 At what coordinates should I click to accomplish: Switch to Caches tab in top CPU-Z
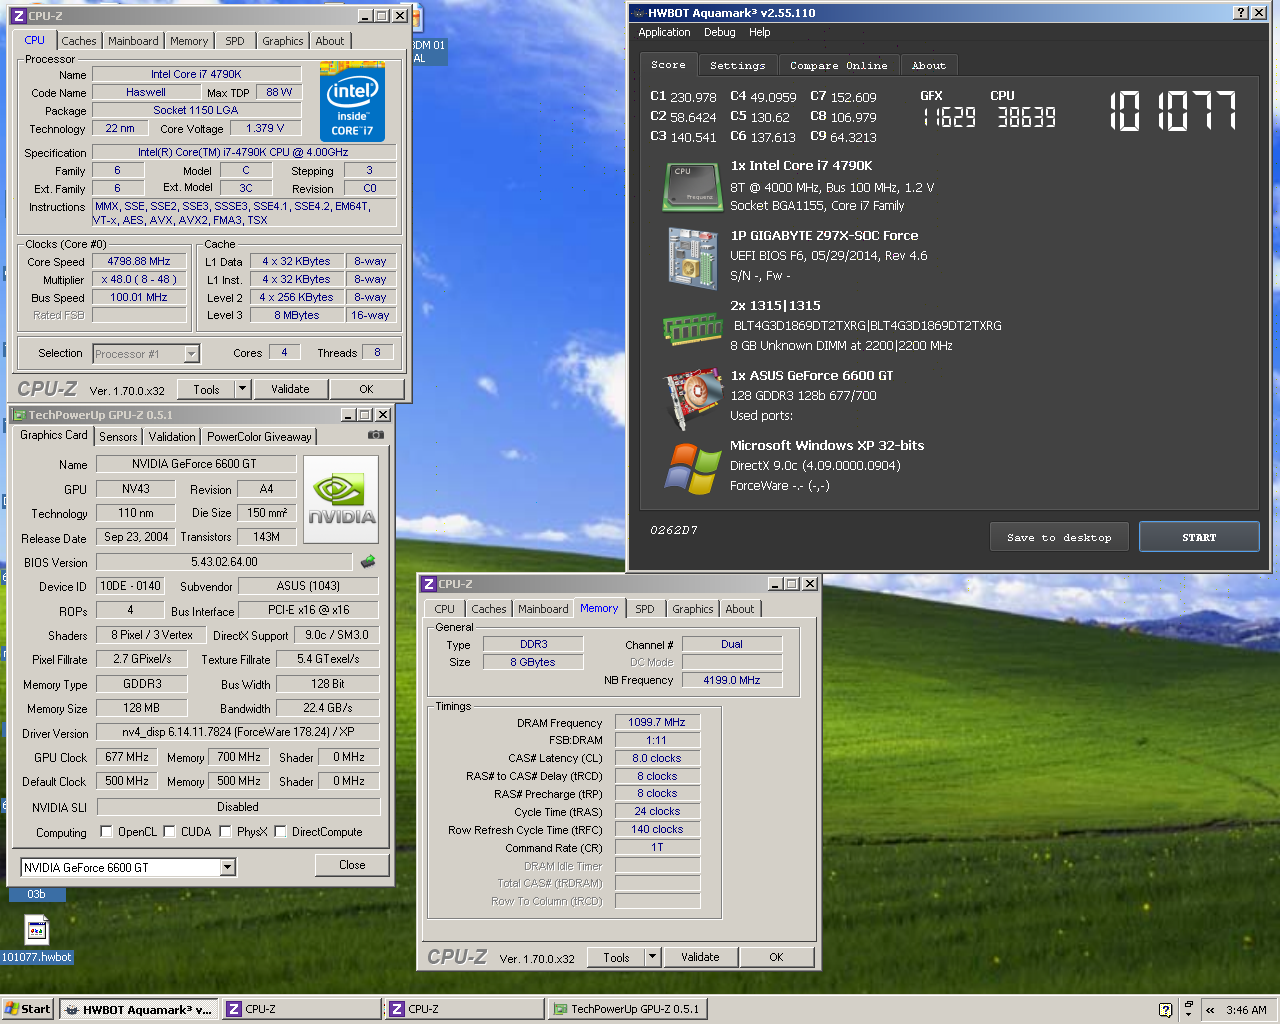(x=79, y=41)
